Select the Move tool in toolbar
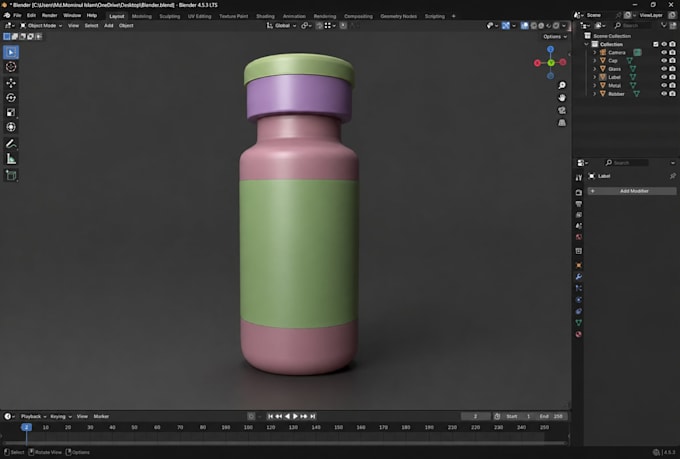680x459 pixels. 11,82
